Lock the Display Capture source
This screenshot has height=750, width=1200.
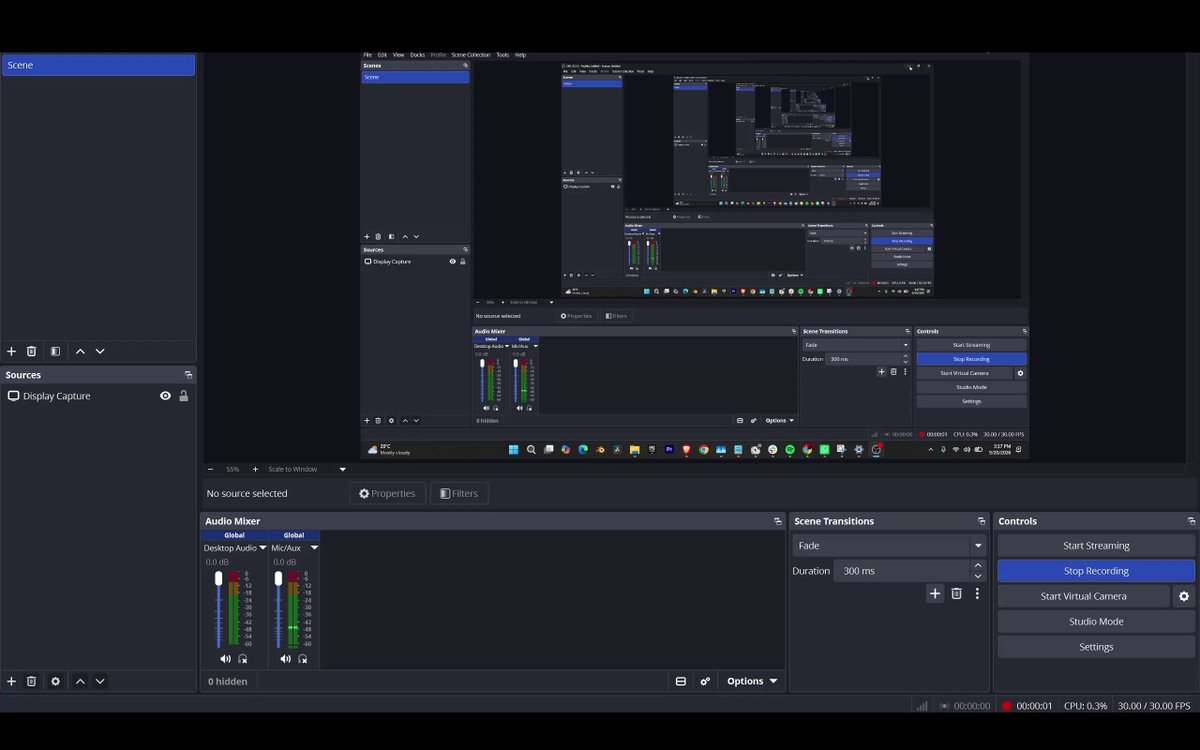pyautogui.click(x=184, y=396)
